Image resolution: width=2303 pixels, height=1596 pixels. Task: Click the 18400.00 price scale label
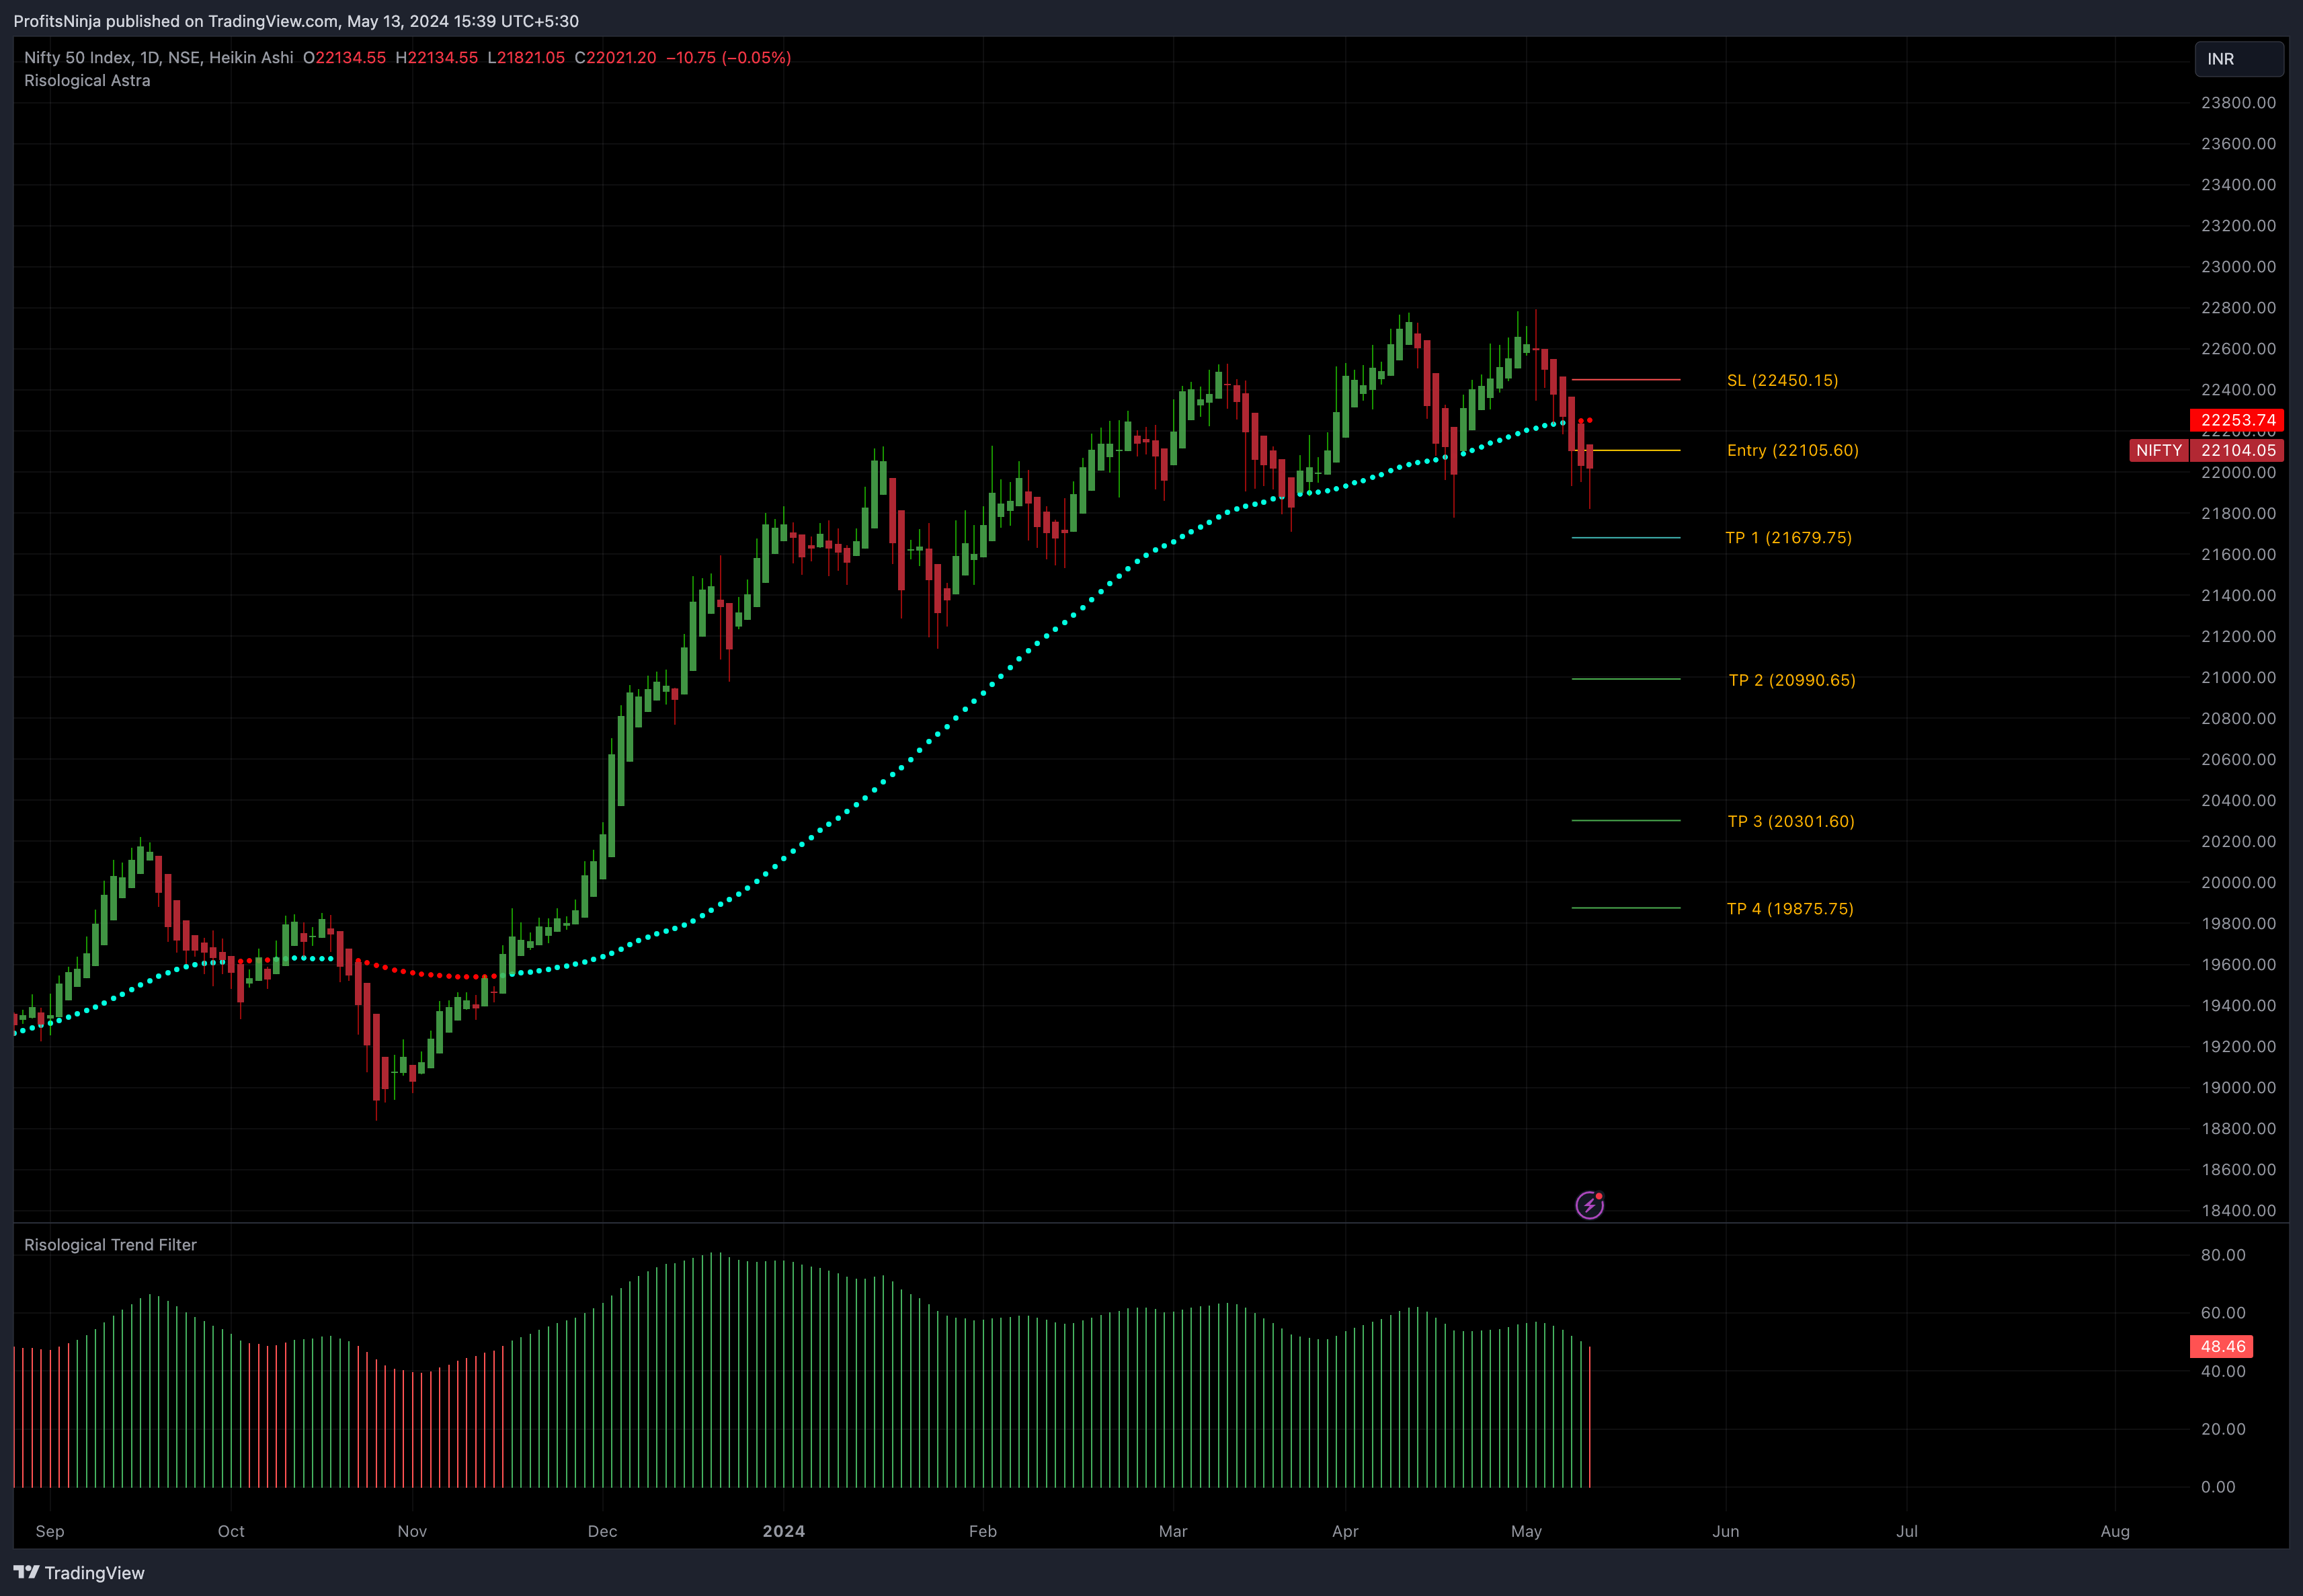pyautogui.click(x=2238, y=1210)
